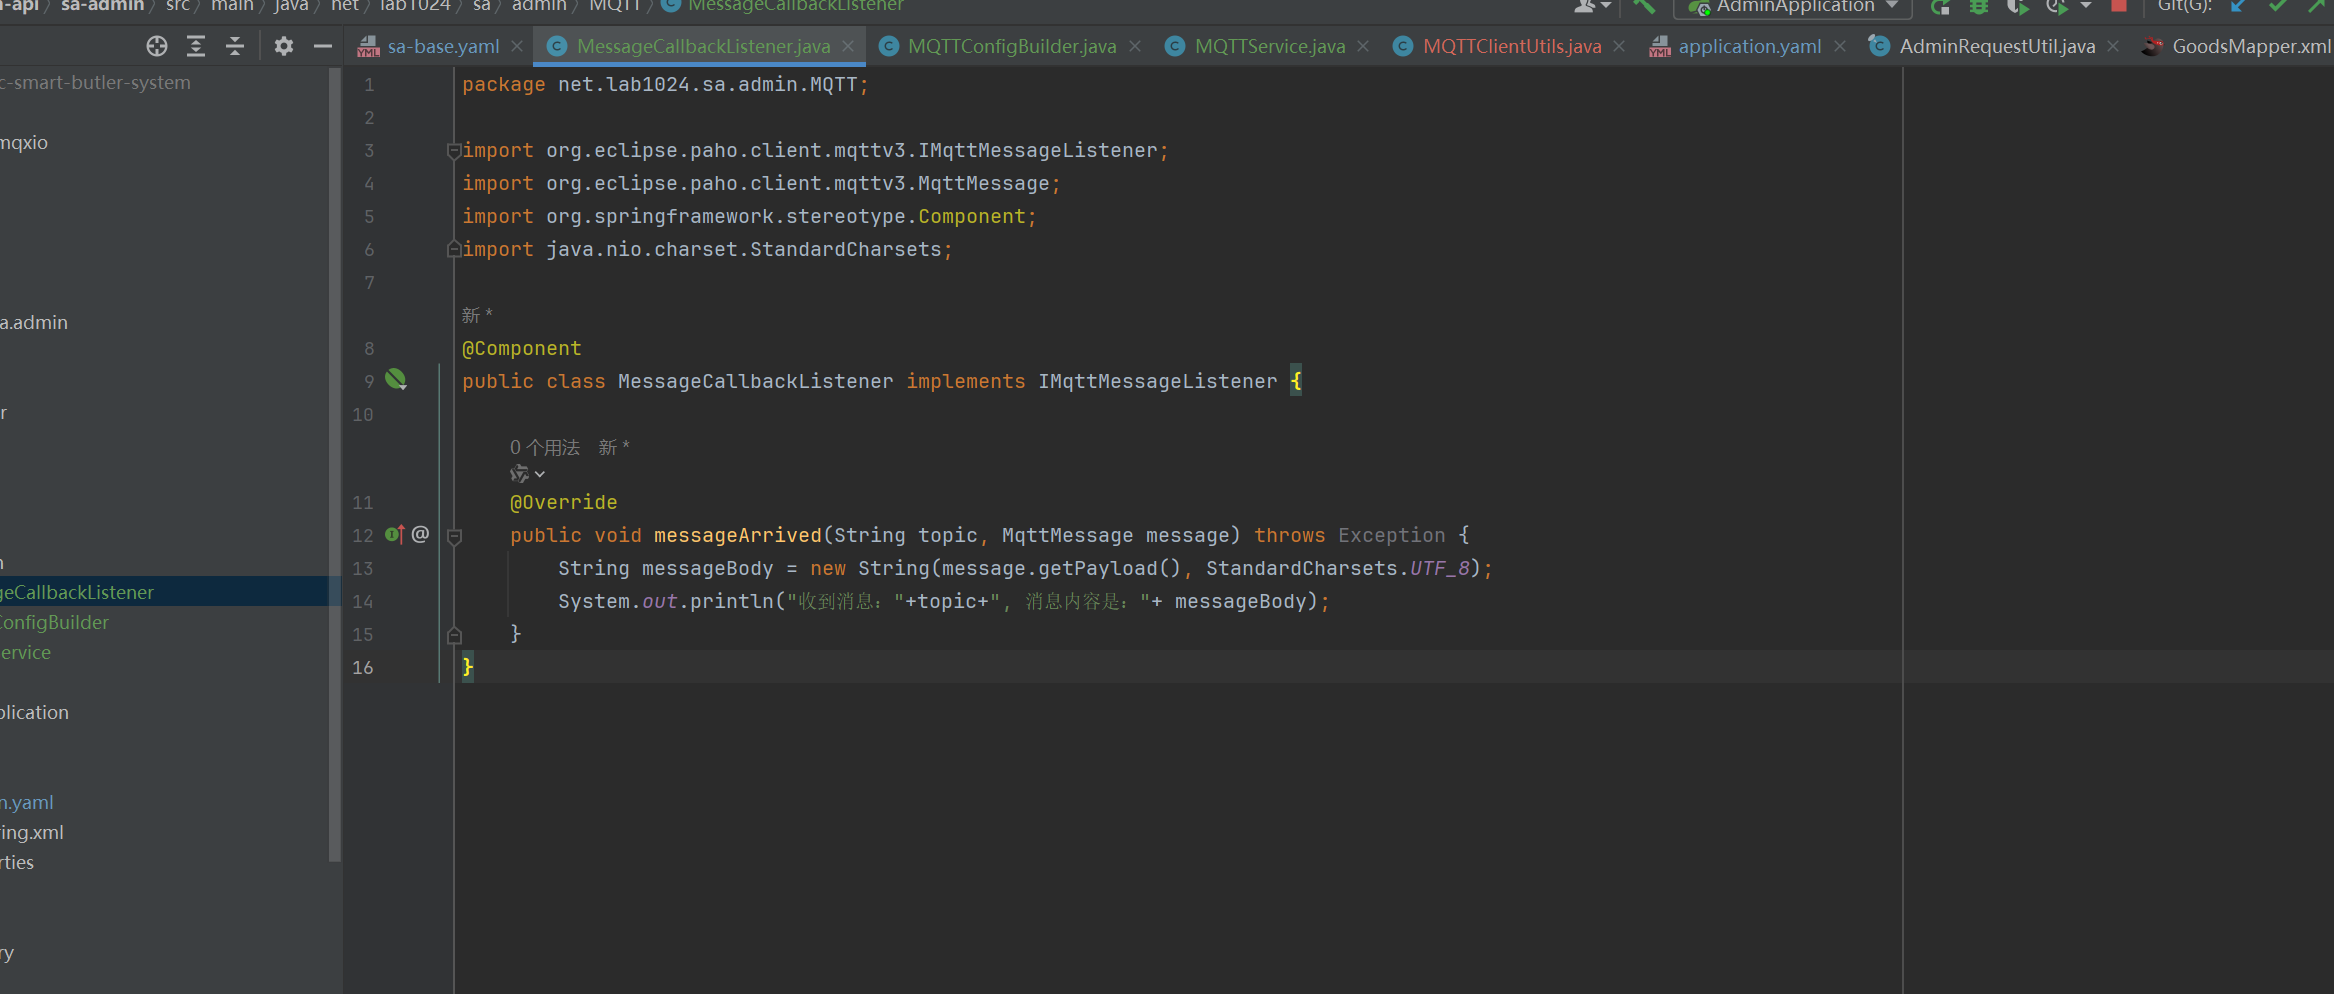The width and height of the screenshot is (2334, 994).
Task: Click 'UTF_8' constant on line 13
Action: (1440, 568)
